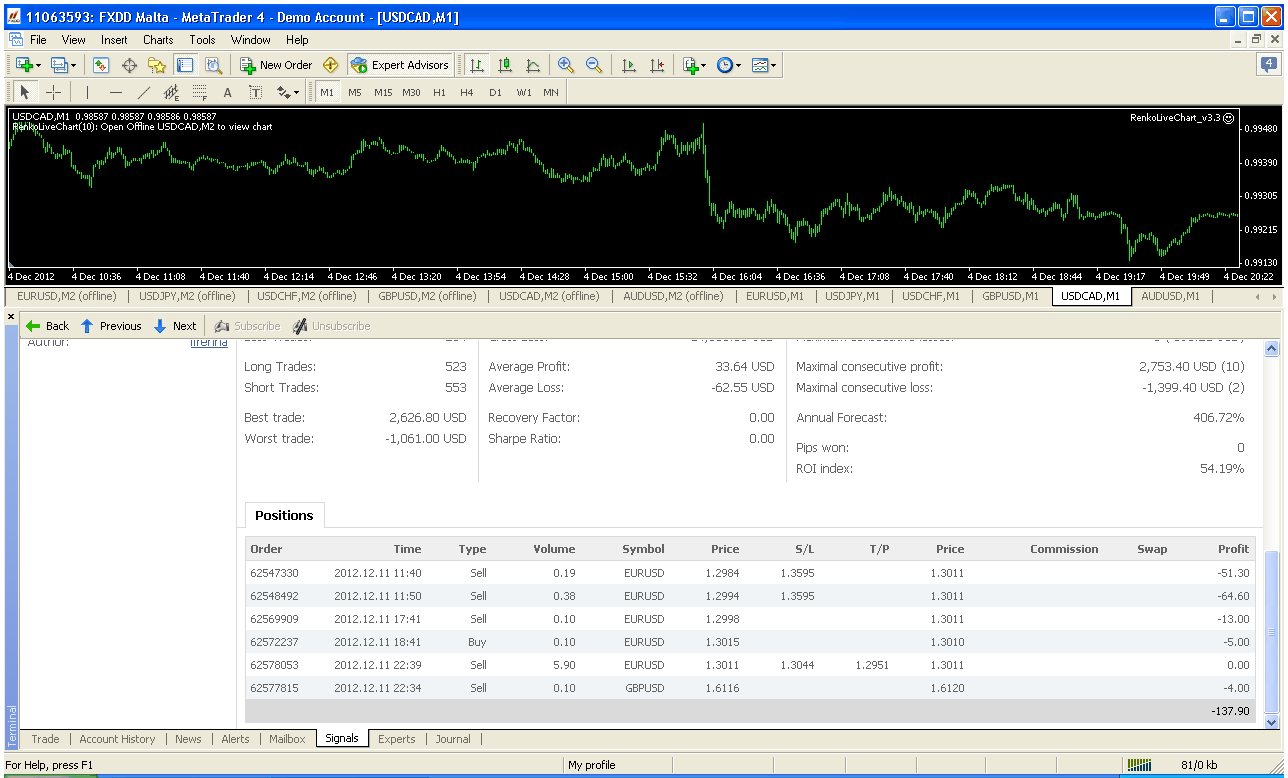Image resolution: width=1288 pixels, height=778 pixels.
Task: Toggle the Navigator star-folder icon
Action: pyautogui.click(x=157, y=65)
